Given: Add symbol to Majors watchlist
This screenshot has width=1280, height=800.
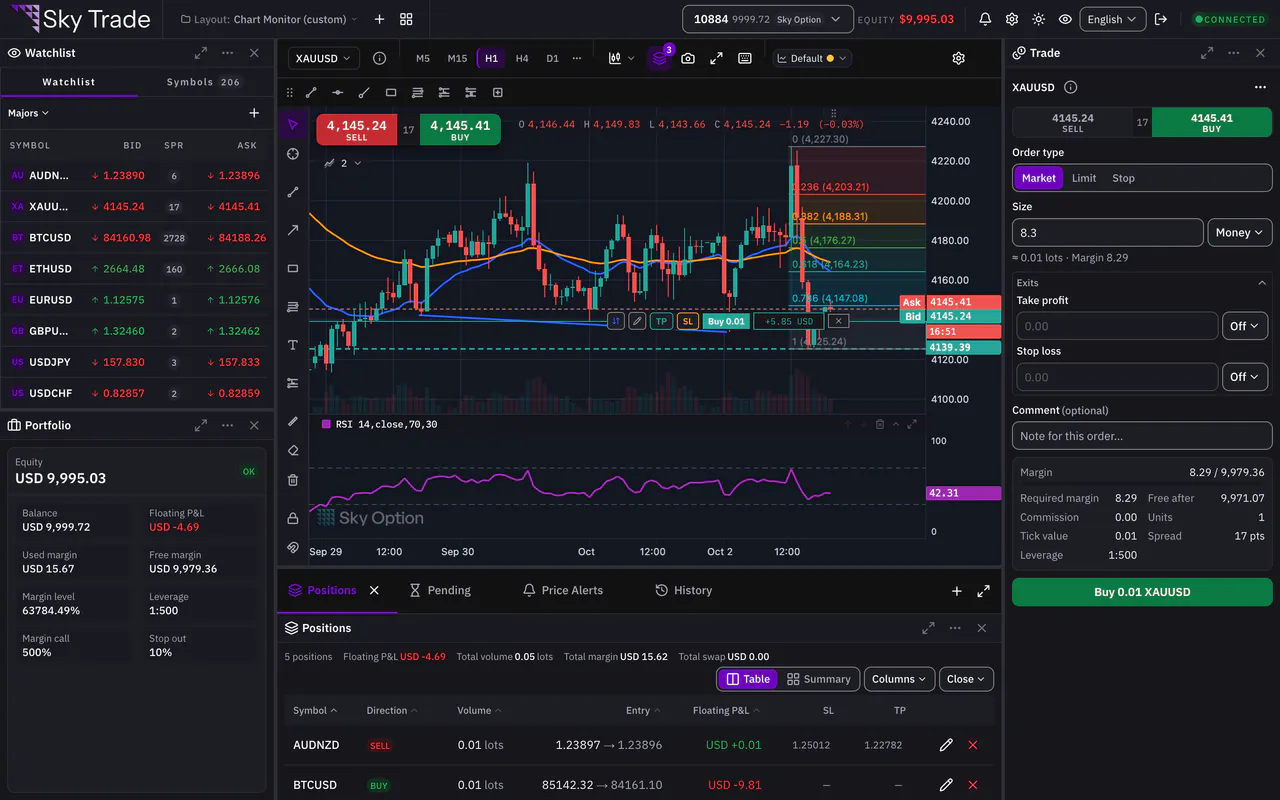Looking at the screenshot, I should pos(254,113).
